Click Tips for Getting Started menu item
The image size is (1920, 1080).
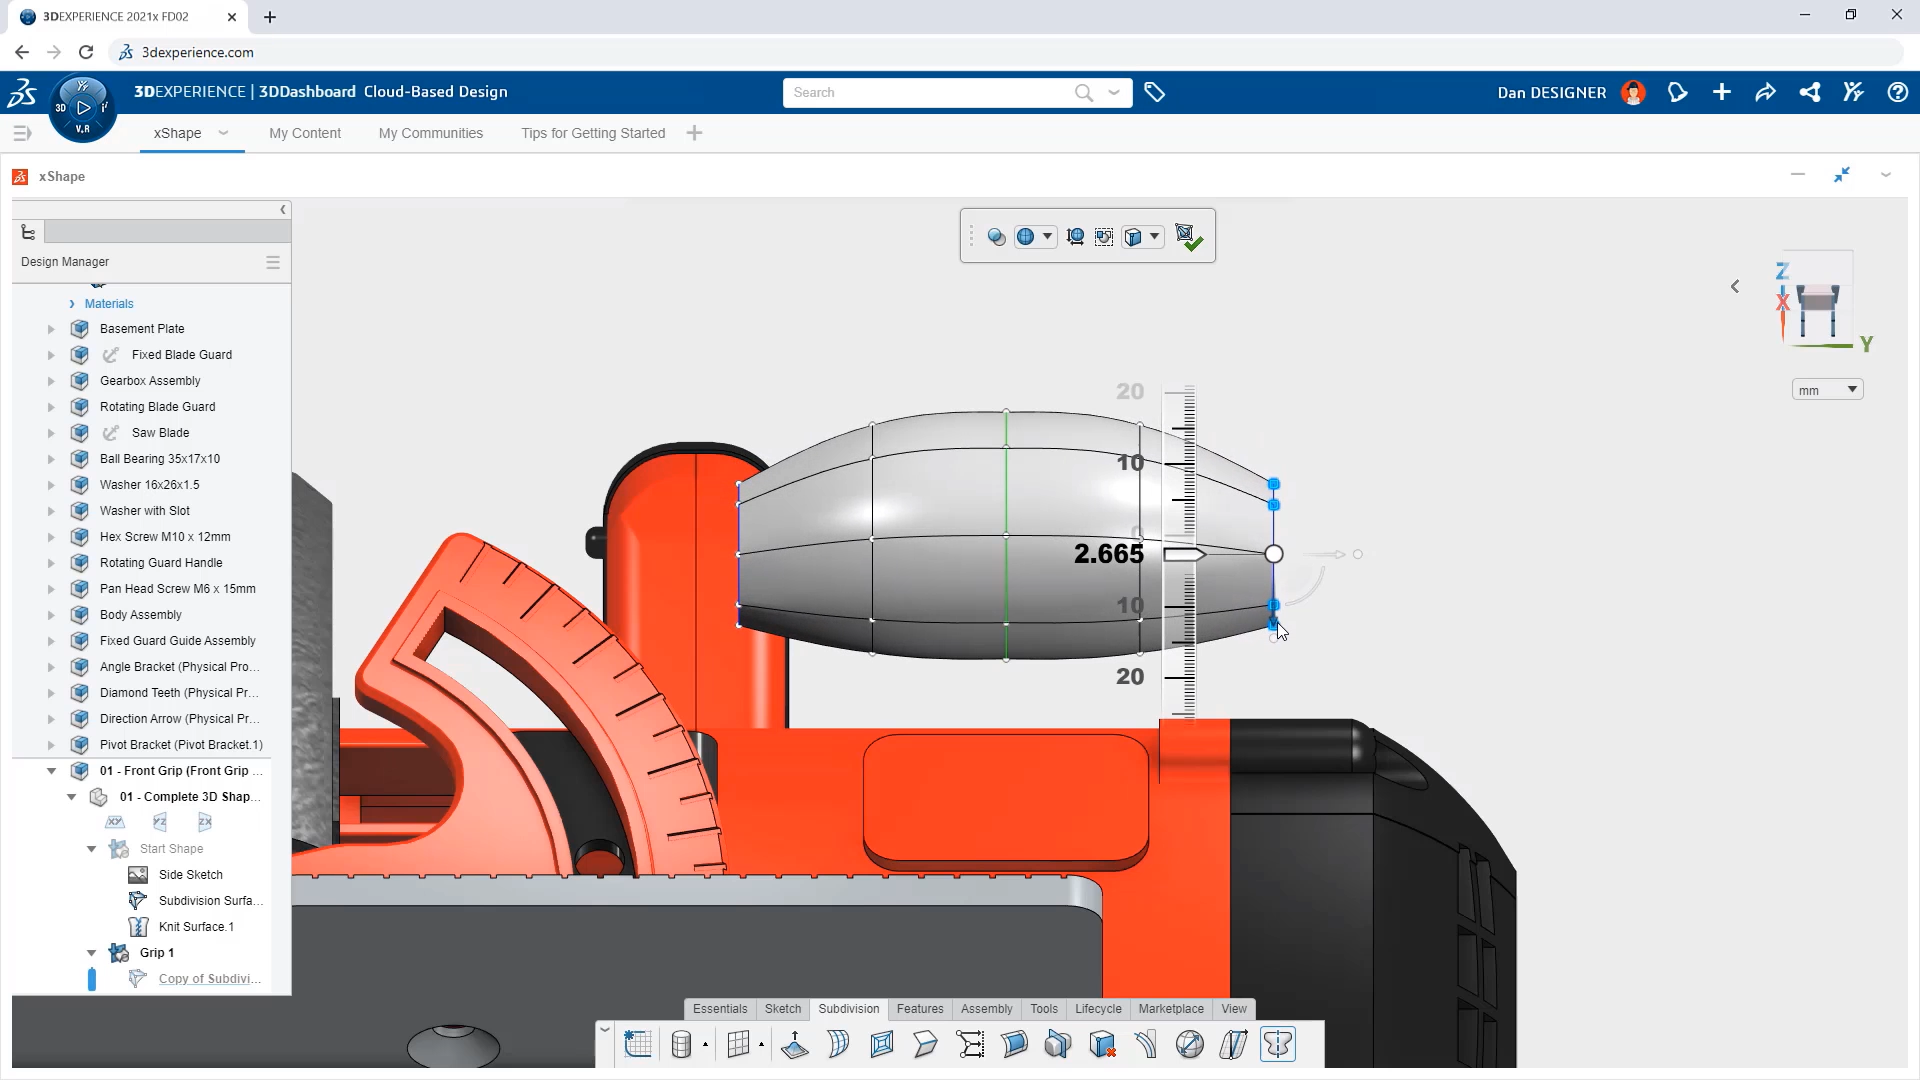pyautogui.click(x=592, y=132)
